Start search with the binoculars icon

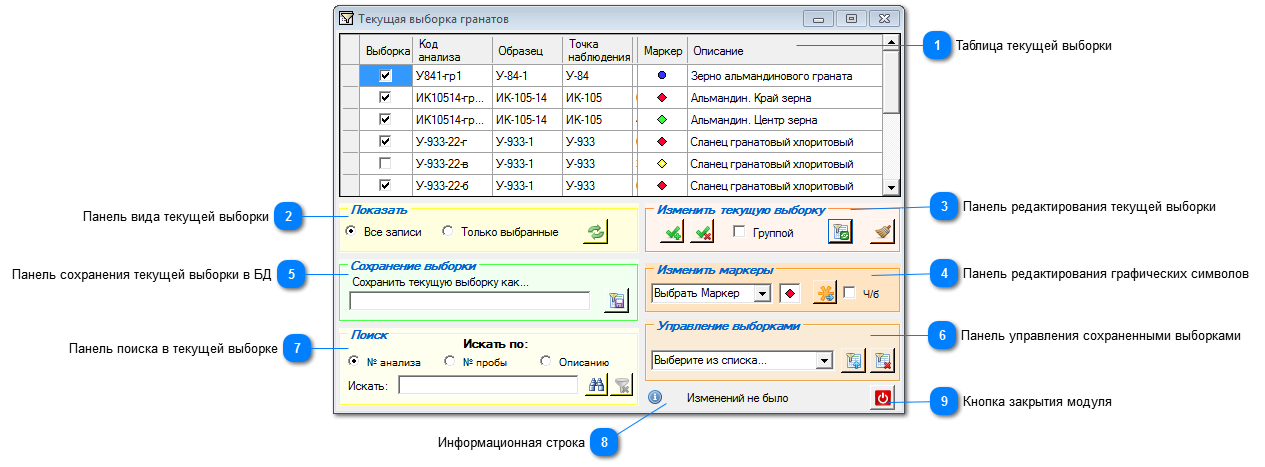coord(596,385)
